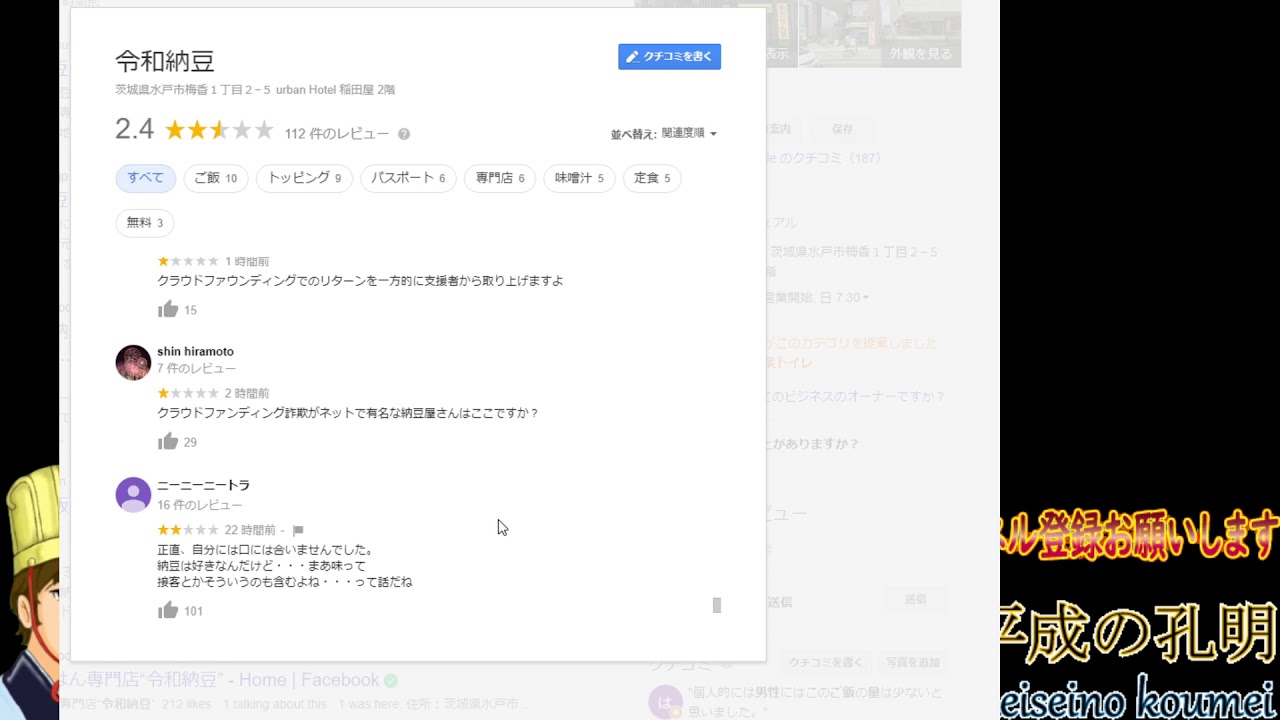Click the address line 茨城県水戸市梅香 1 丁目
The height and width of the screenshot is (720, 1280).
(x=255, y=90)
